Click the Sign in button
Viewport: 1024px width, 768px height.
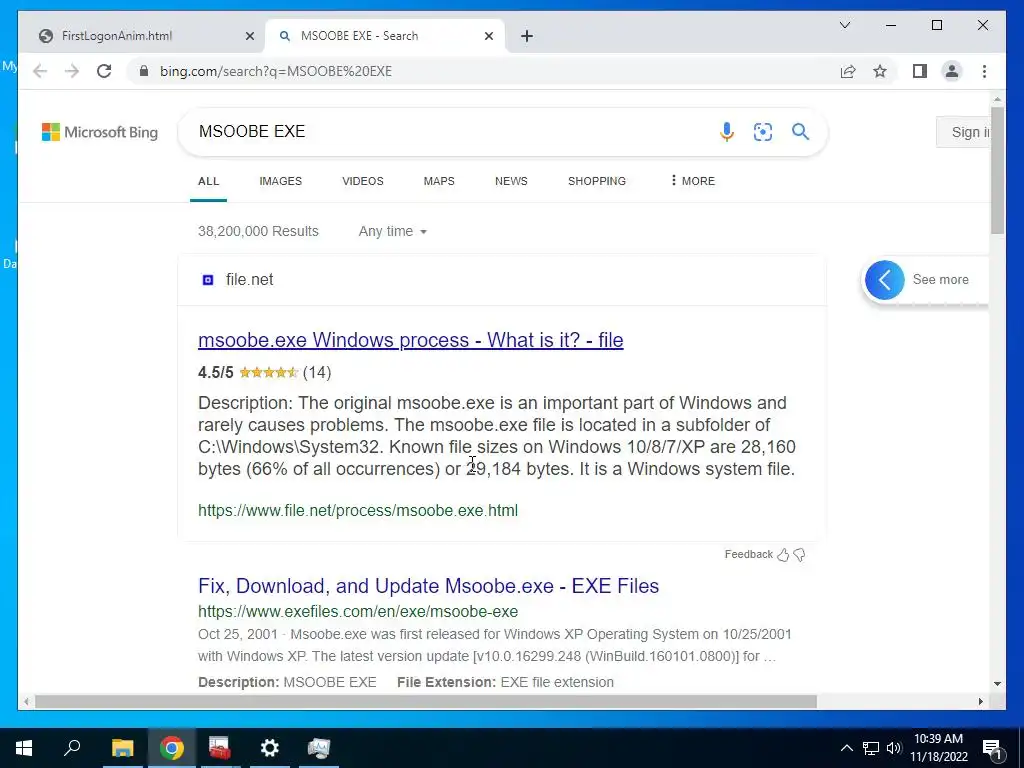tap(962, 132)
